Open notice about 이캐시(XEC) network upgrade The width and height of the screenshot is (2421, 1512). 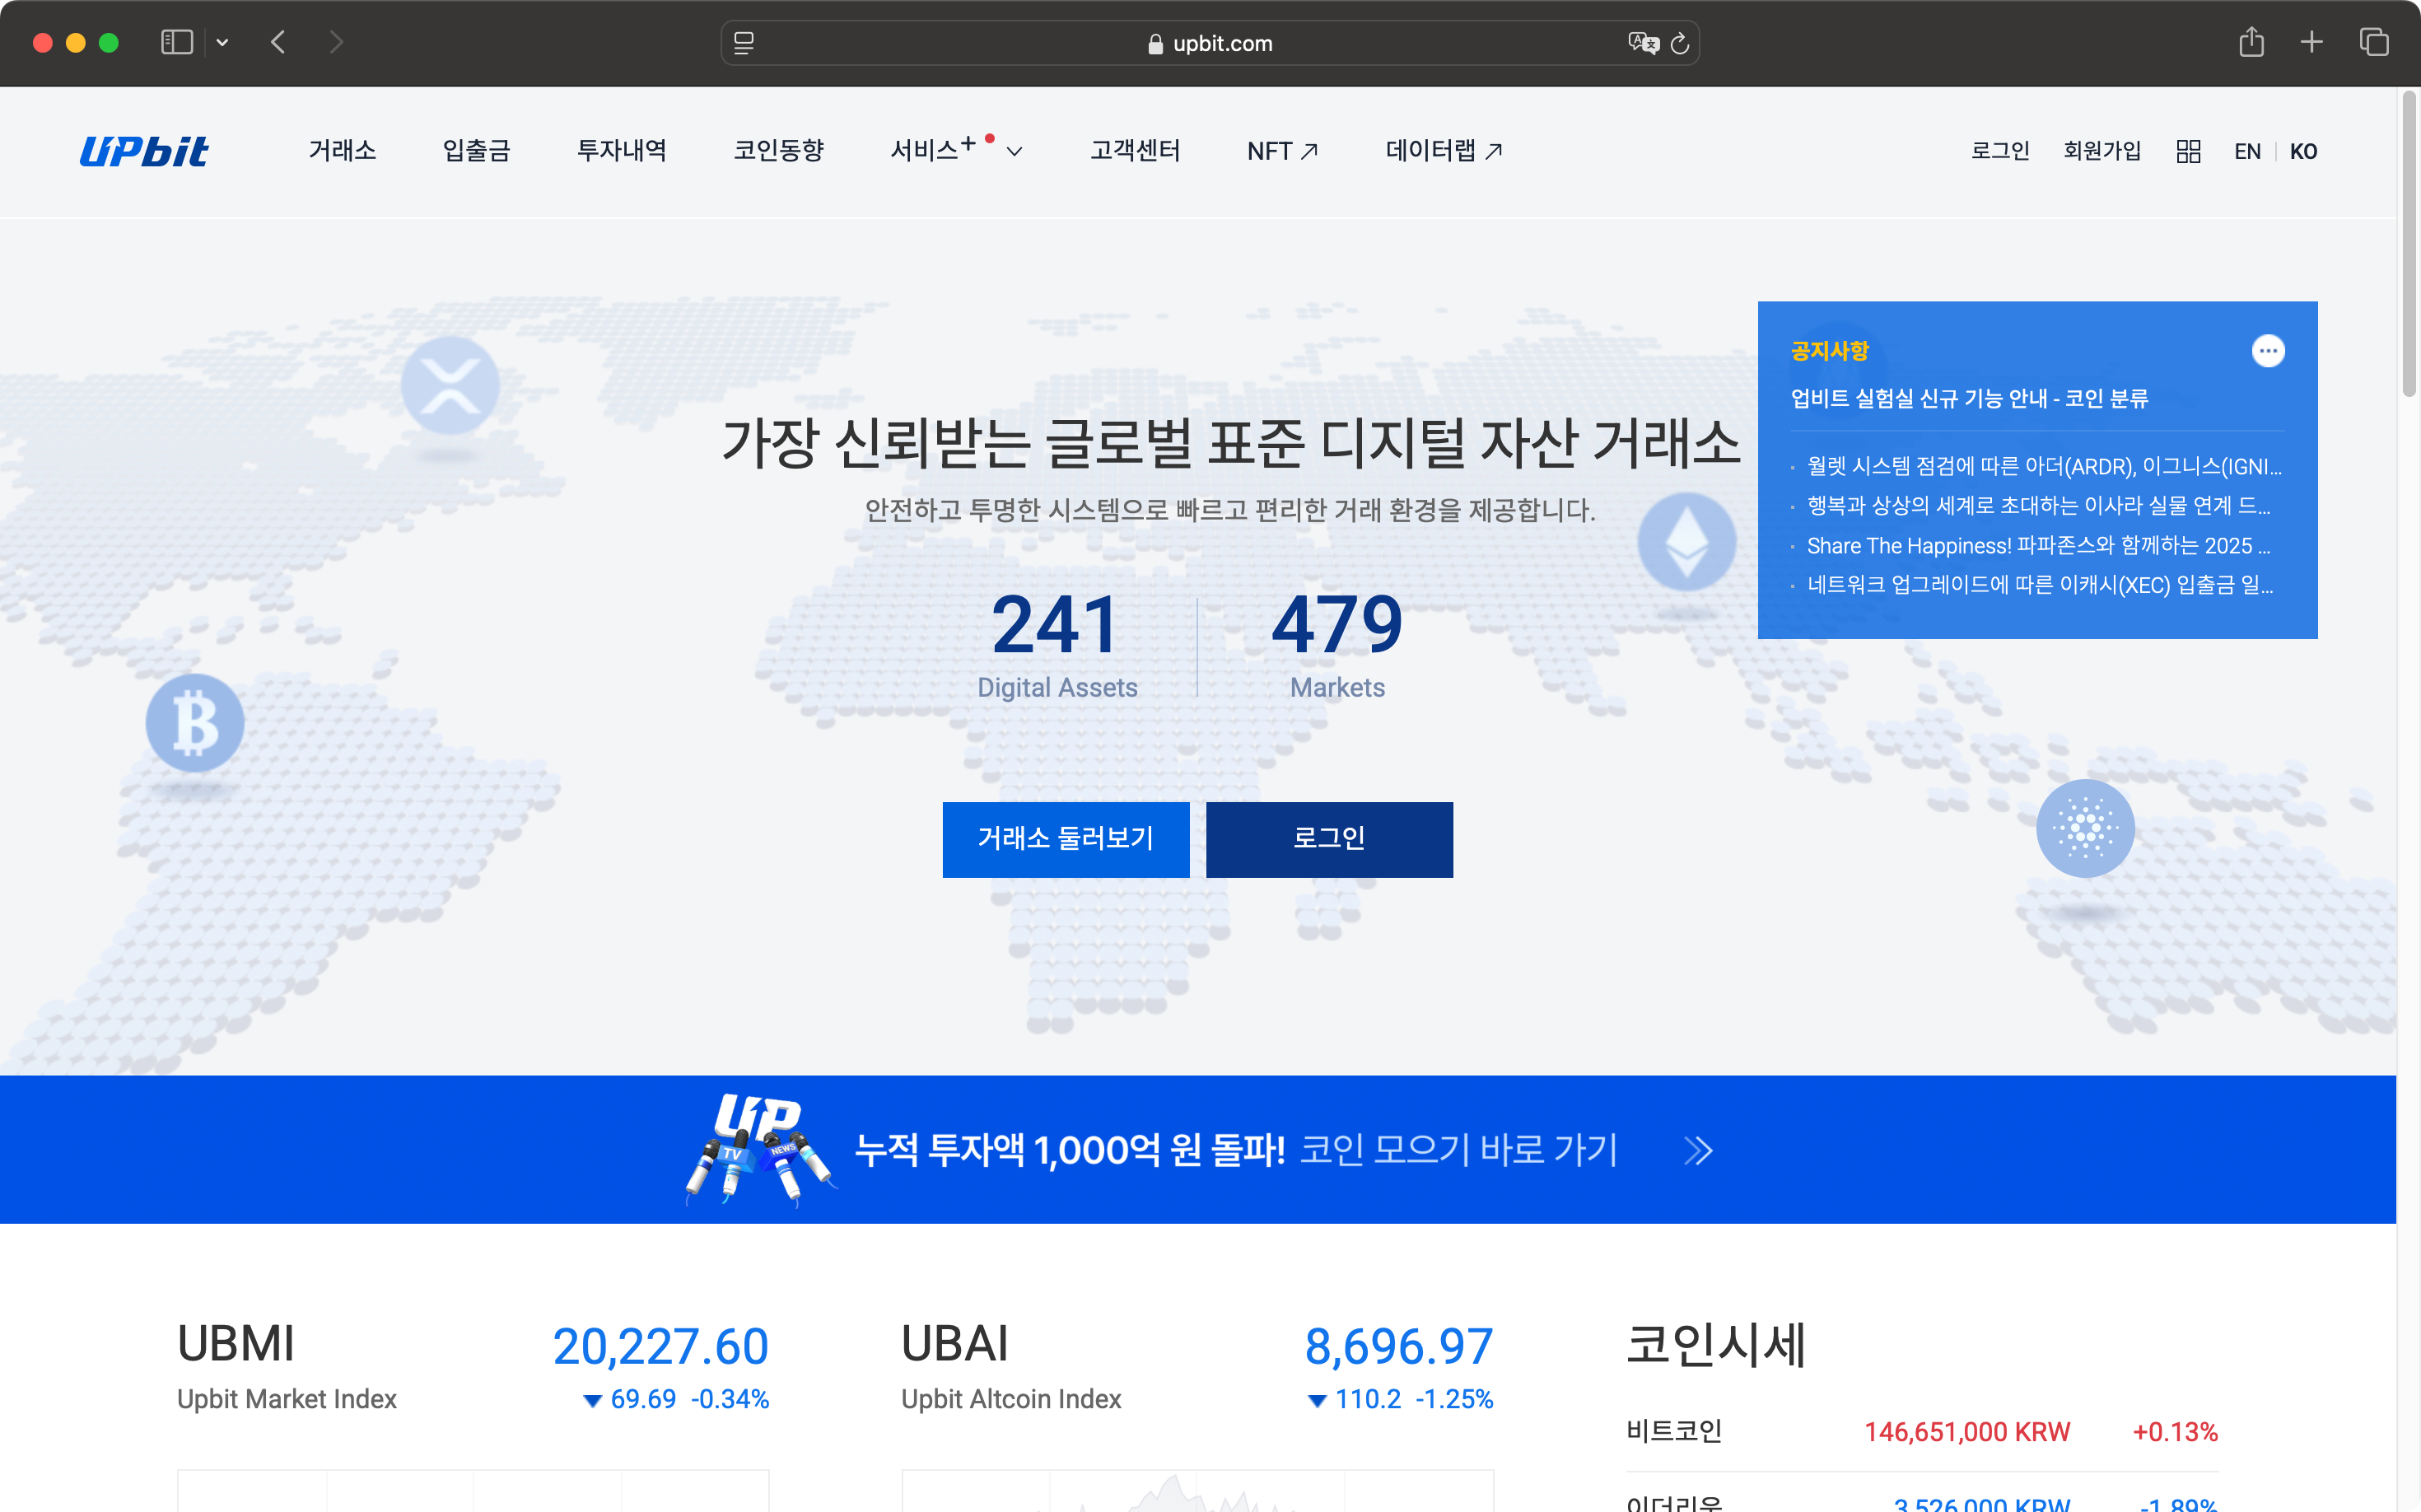pos(2040,585)
